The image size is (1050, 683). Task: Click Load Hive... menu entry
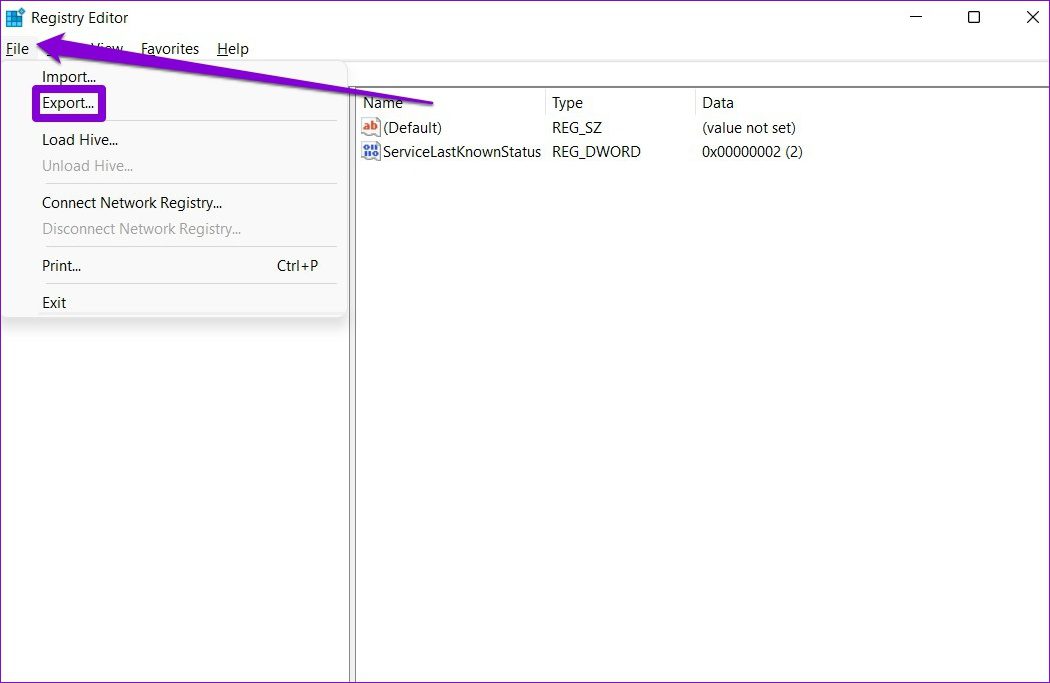point(80,140)
